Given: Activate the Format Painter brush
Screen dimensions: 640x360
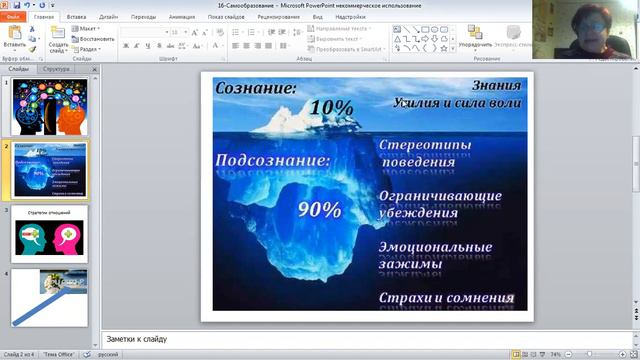Looking at the screenshot, I should tap(32, 49).
